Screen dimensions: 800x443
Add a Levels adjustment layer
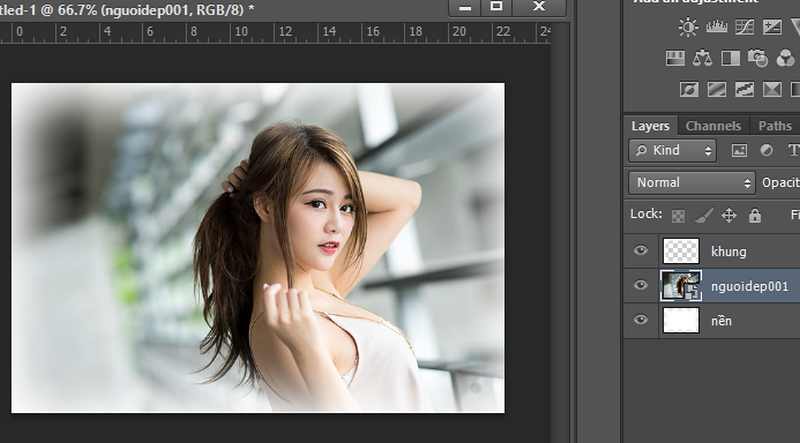tap(716, 27)
